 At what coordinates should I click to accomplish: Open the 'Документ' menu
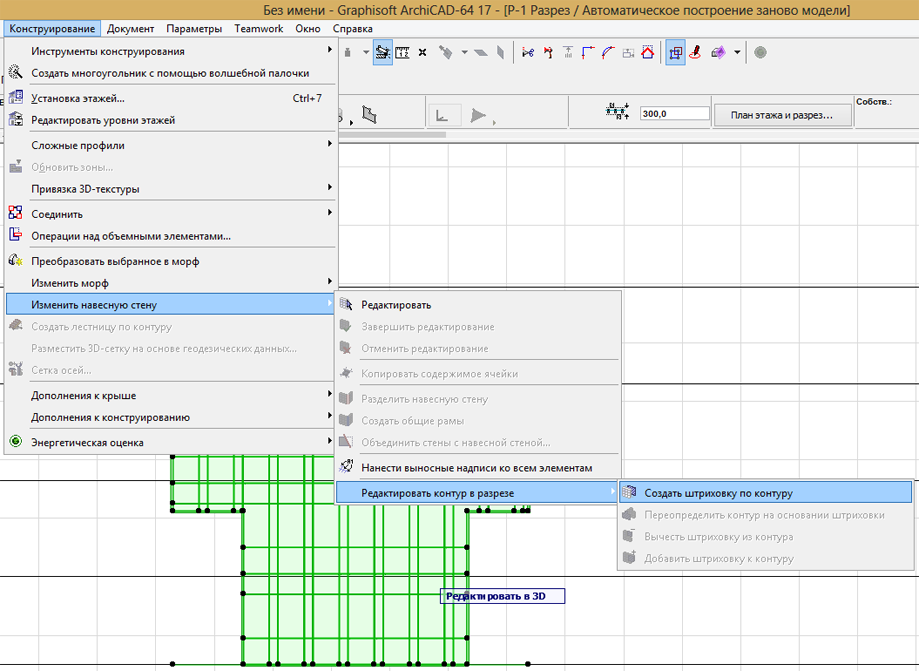130,29
